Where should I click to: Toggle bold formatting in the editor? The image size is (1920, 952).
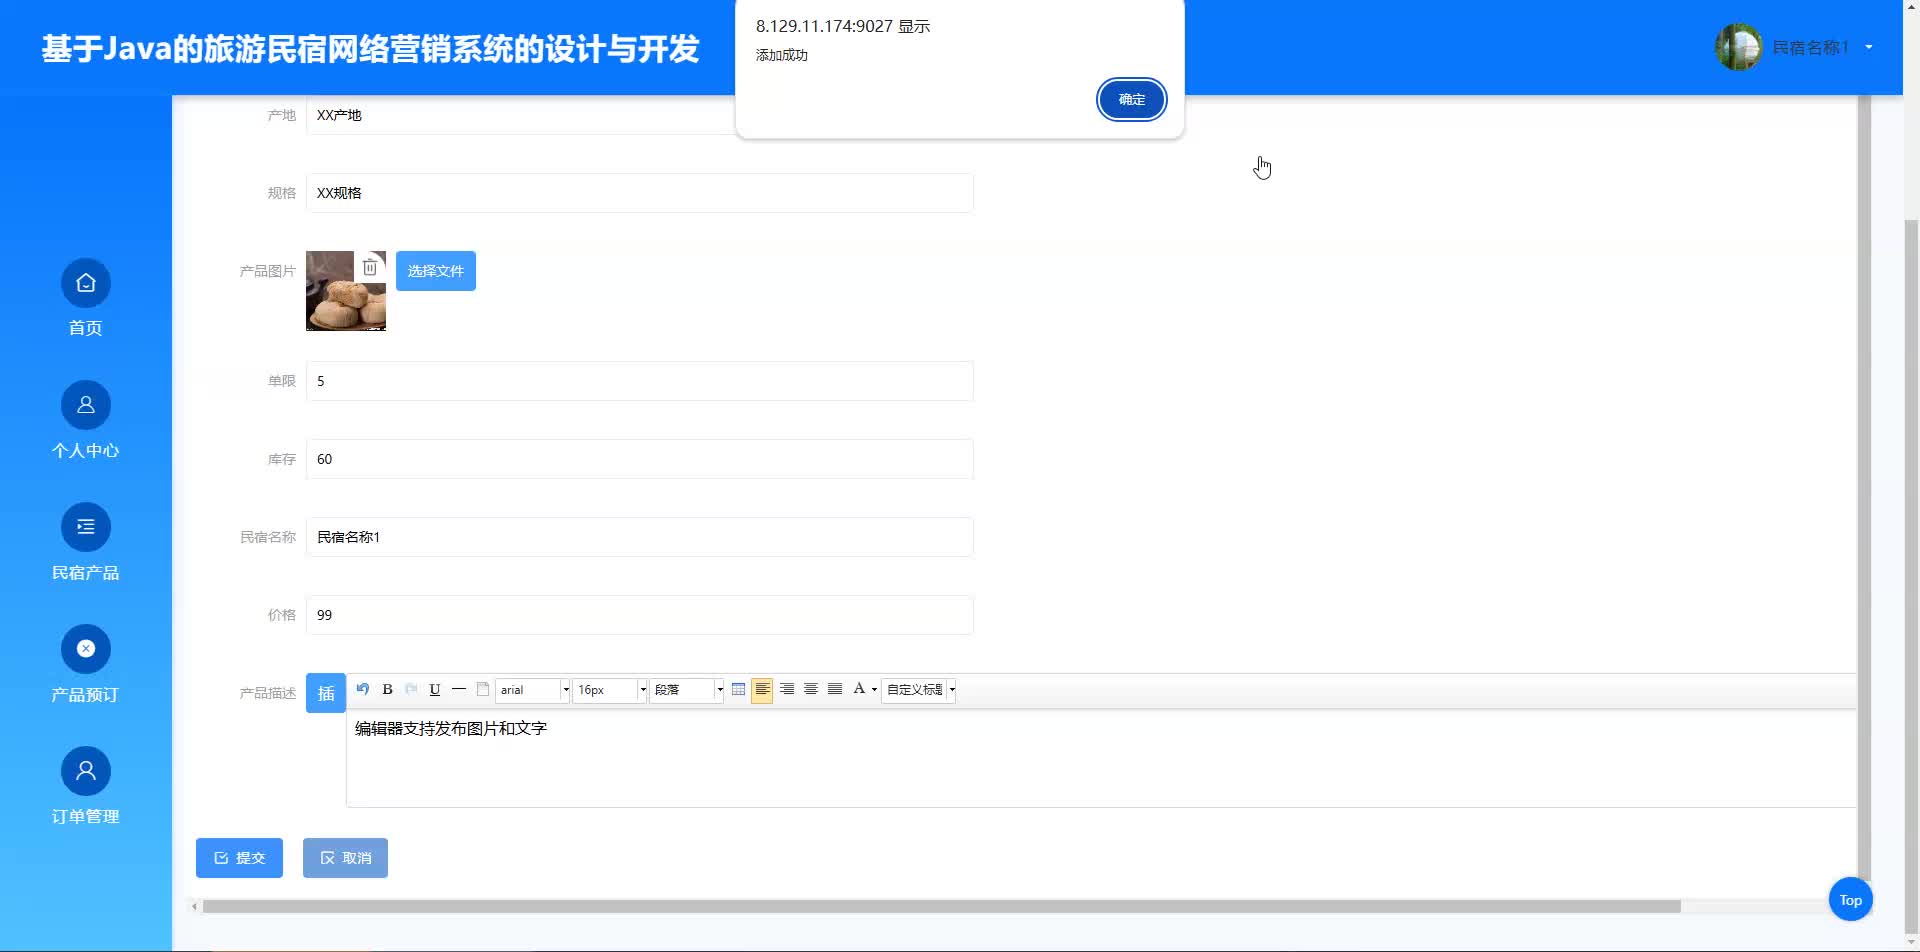coord(387,689)
